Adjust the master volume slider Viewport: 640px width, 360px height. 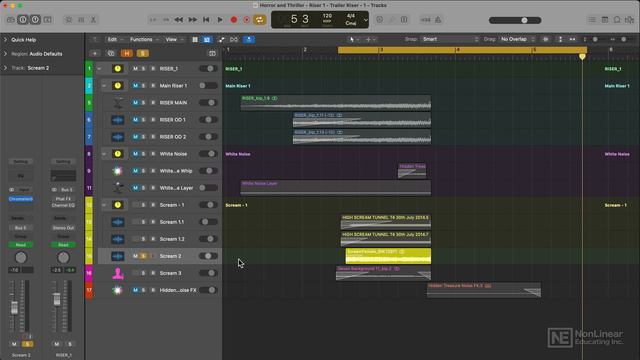(515, 20)
